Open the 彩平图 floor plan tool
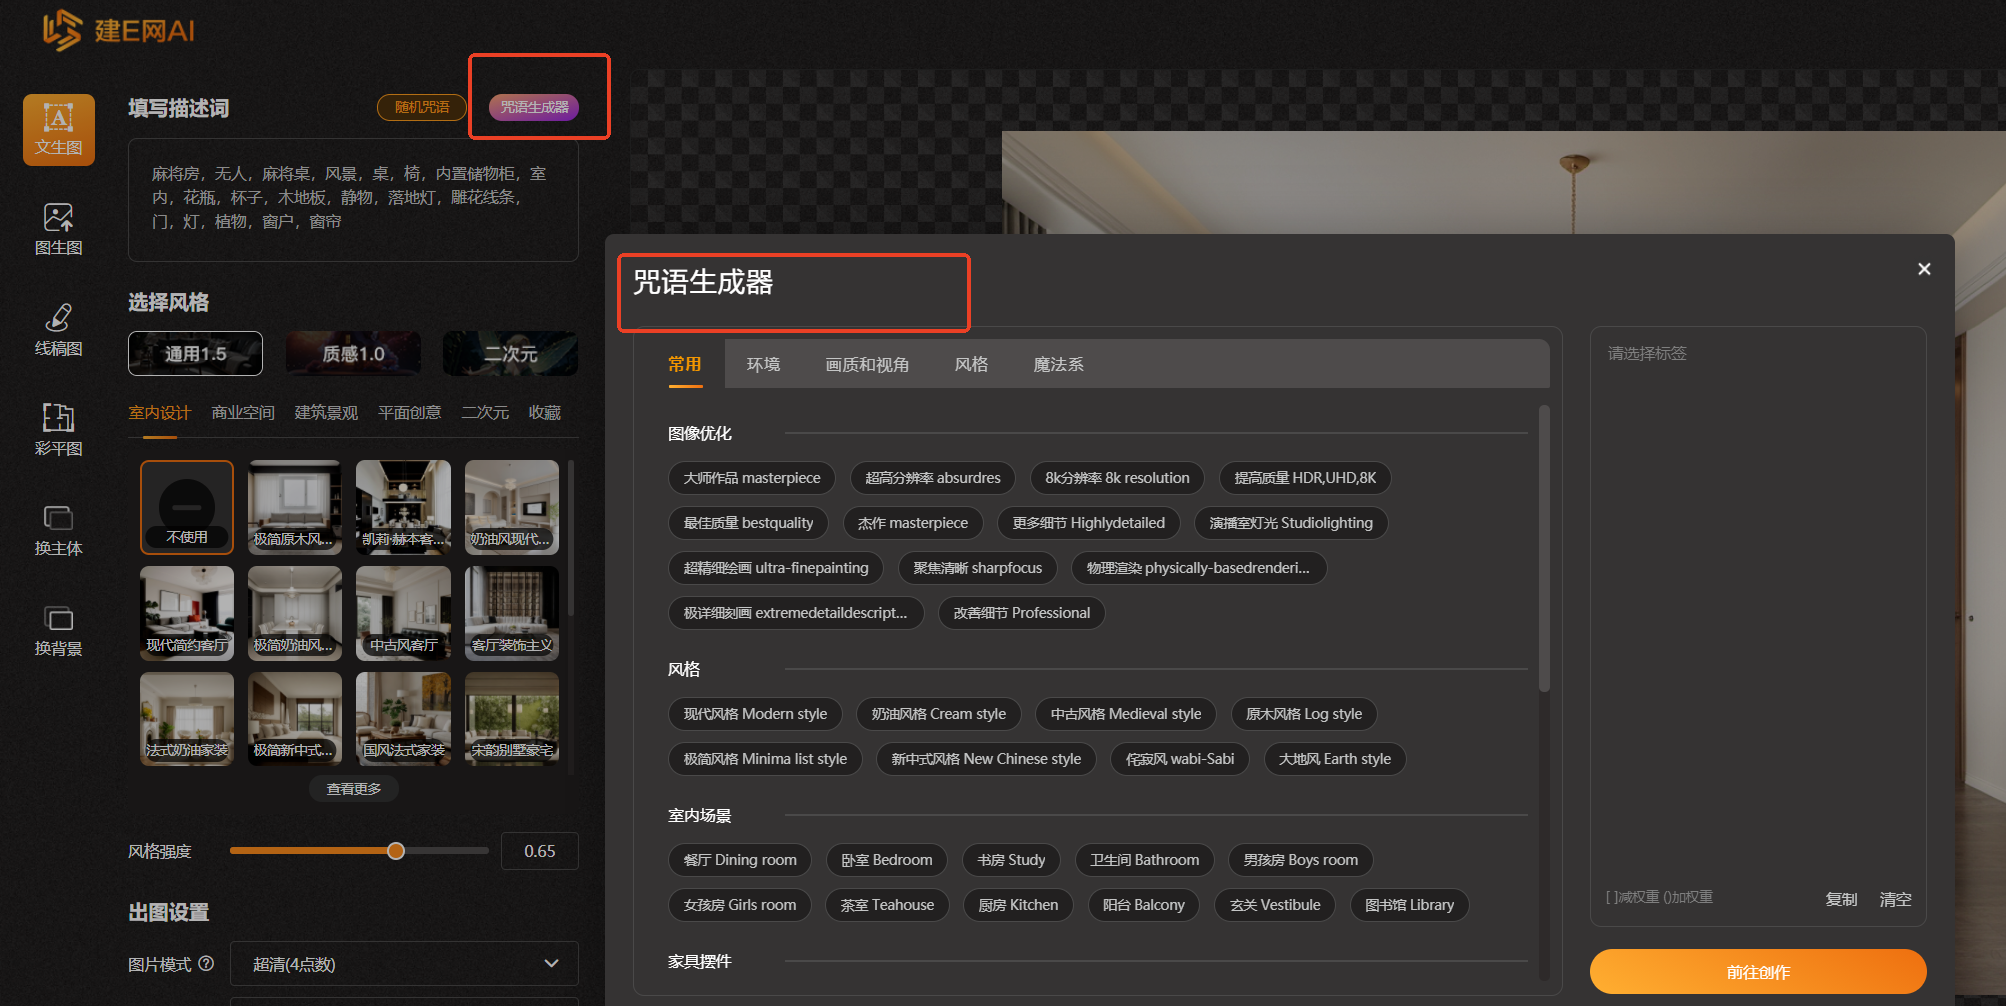Viewport: 2006px width, 1006px height. pos(59,430)
